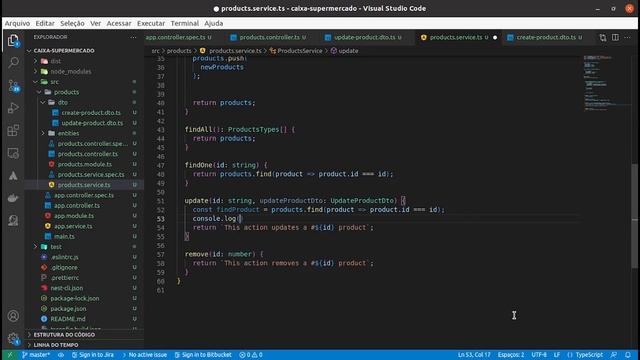Viewport: 640px width, 360px height.
Task: Click the Explorer panel more actions ellipsis
Action: pos(133,37)
